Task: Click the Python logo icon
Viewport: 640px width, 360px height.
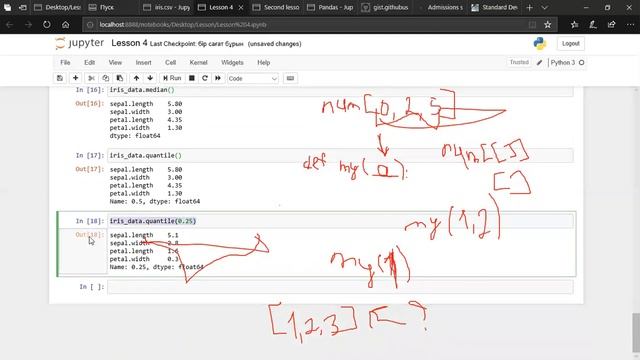Action: [x=540, y=43]
